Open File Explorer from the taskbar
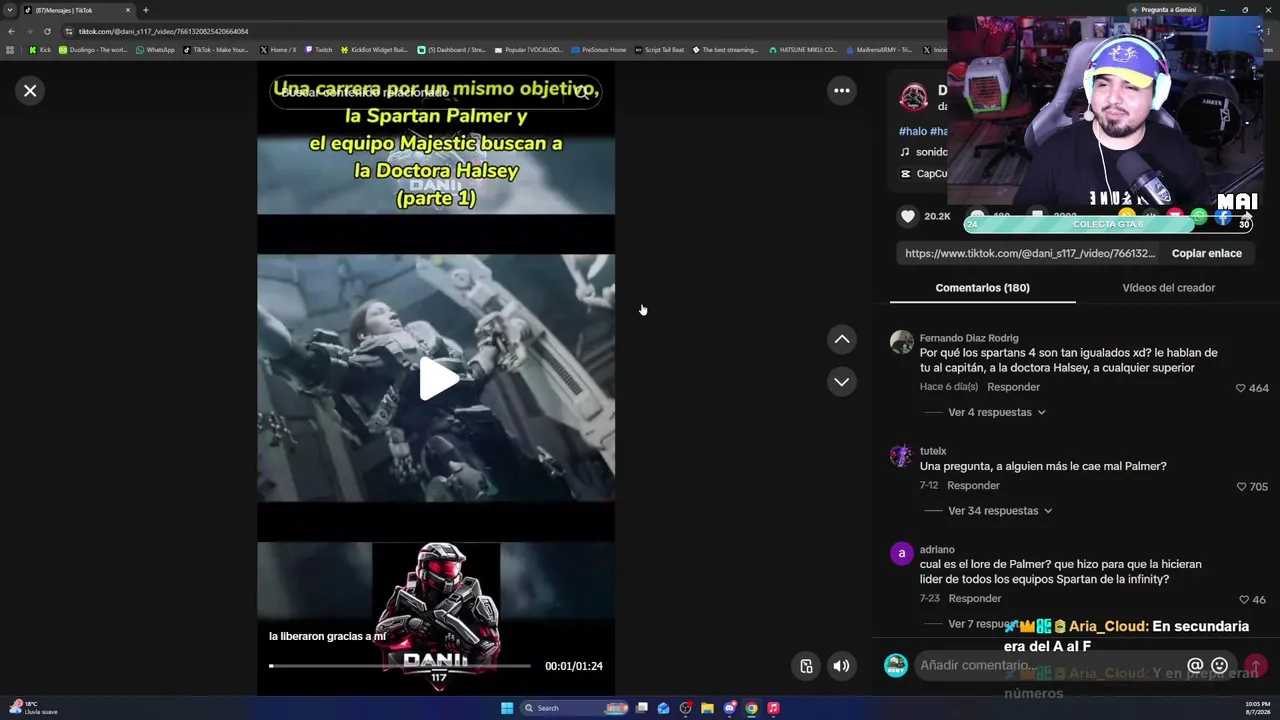The width and height of the screenshot is (1280, 720). point(707,708)
